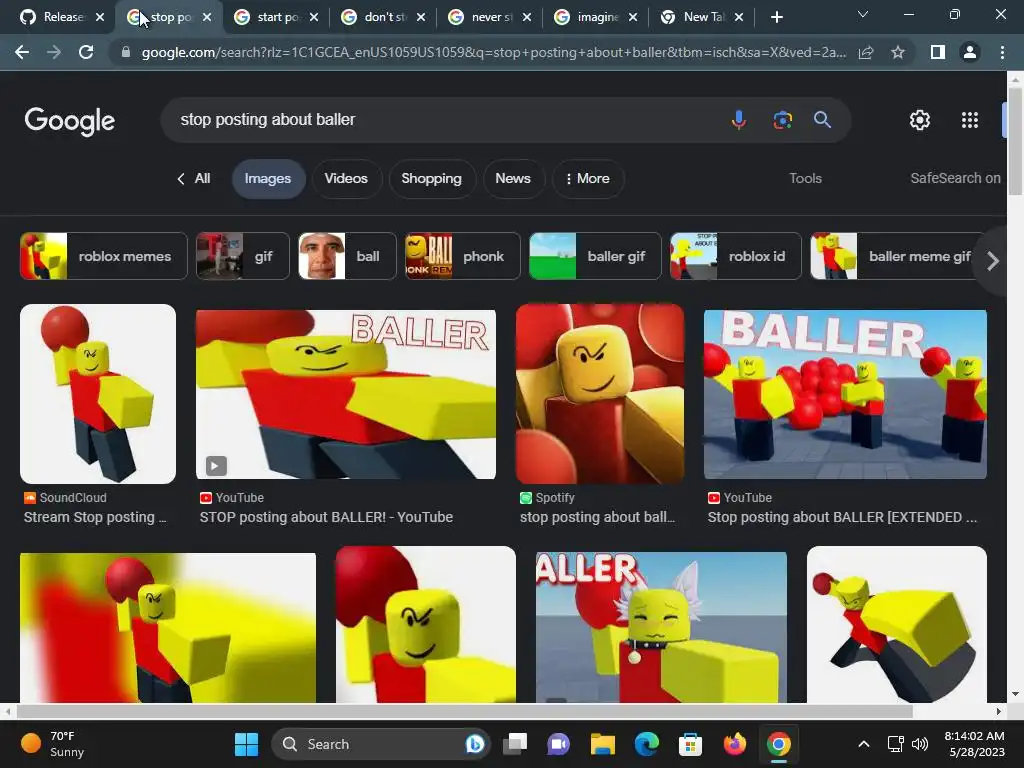This screenshot has height=768, width=1024.
Task: Open Google quick settings gear
Action: 920,120
